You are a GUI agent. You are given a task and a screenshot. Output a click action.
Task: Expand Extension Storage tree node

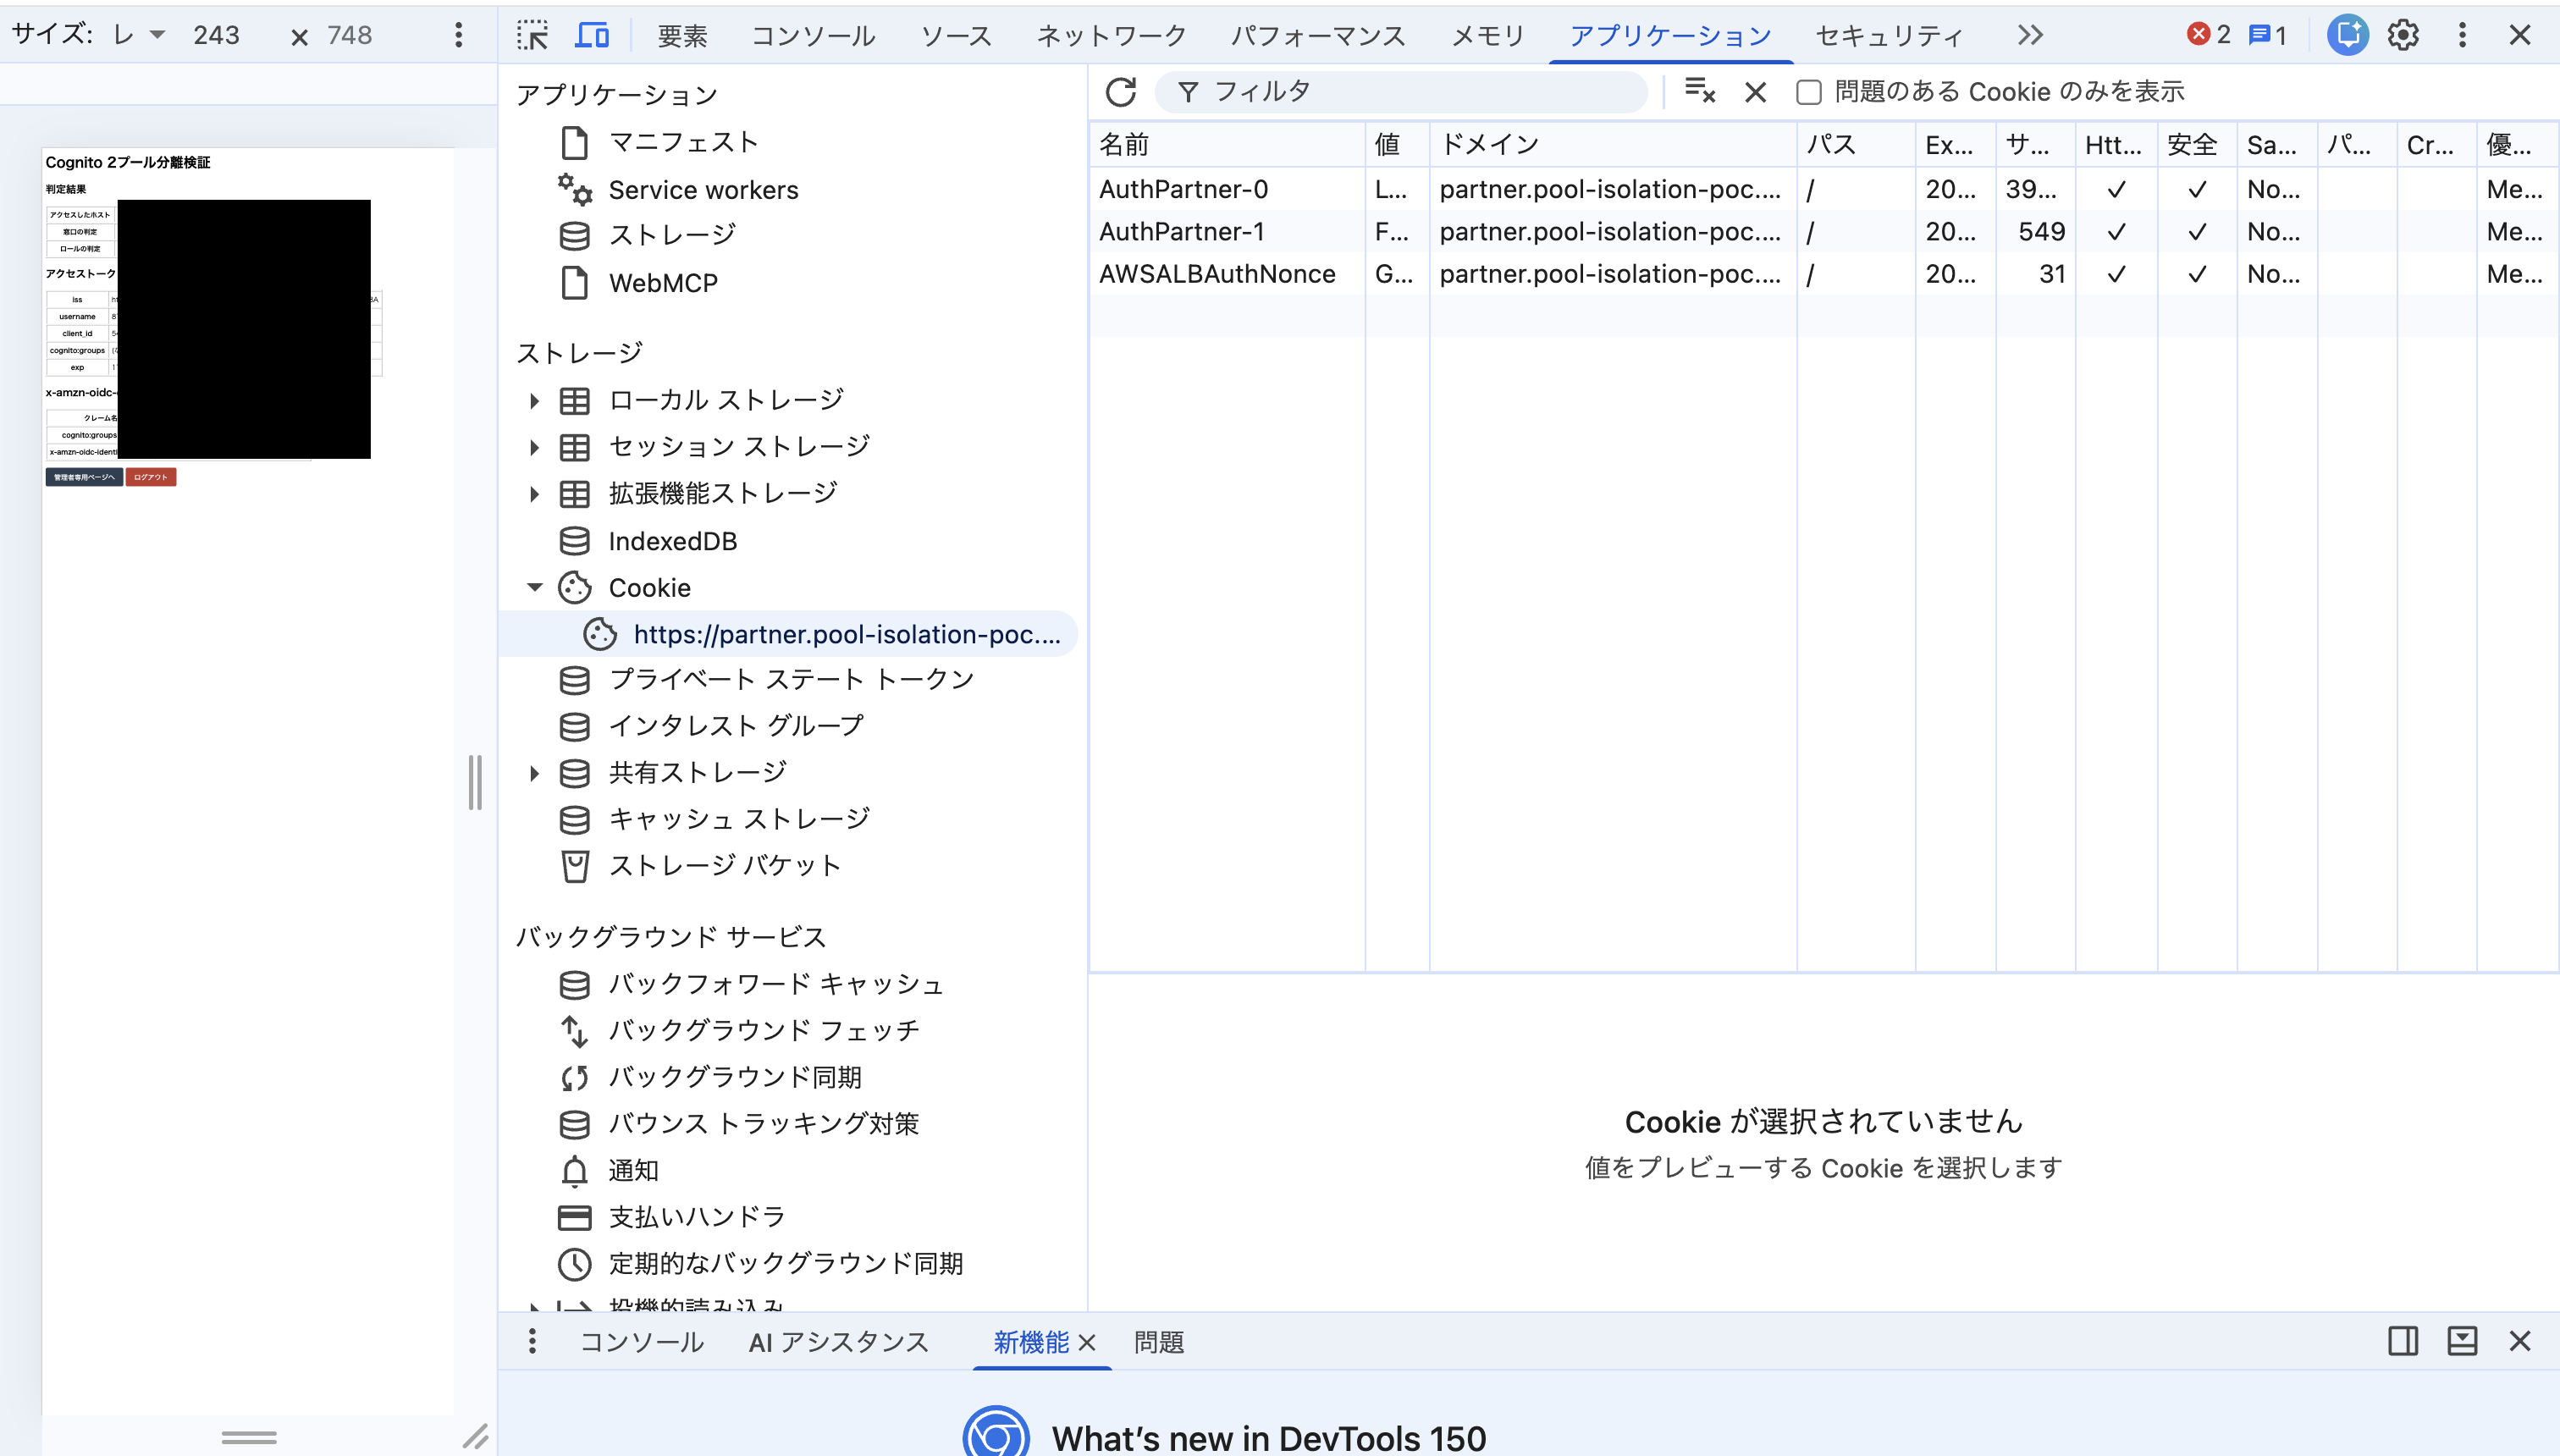[534, 493]
